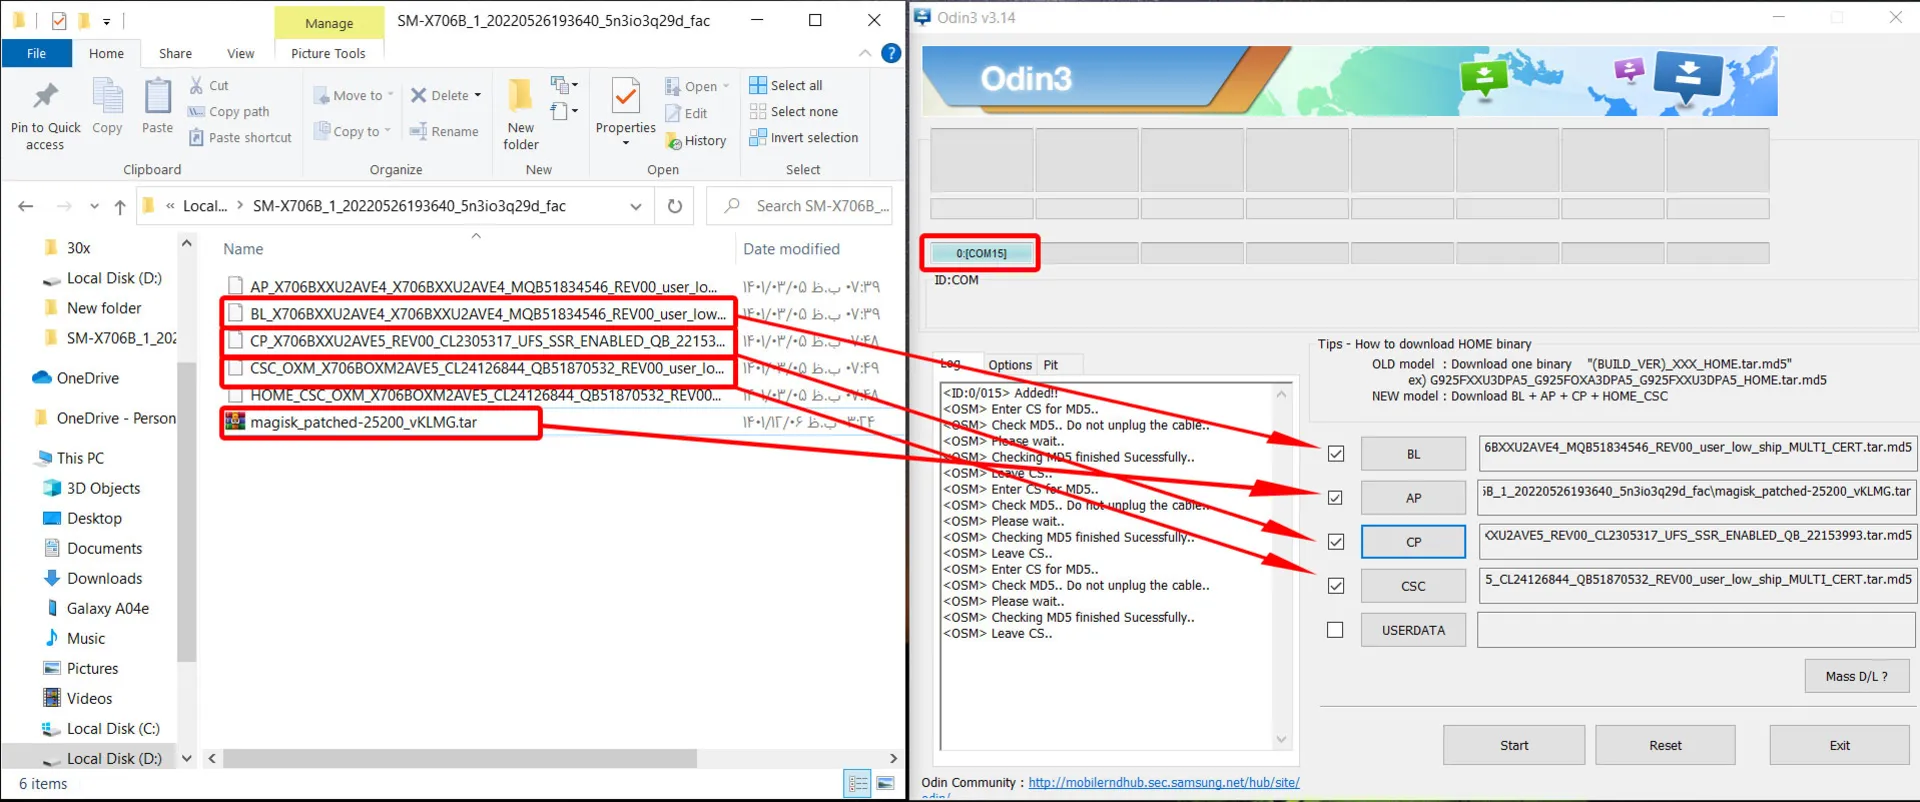
Task: Click Copy path in ribbon
Action: 229,112
